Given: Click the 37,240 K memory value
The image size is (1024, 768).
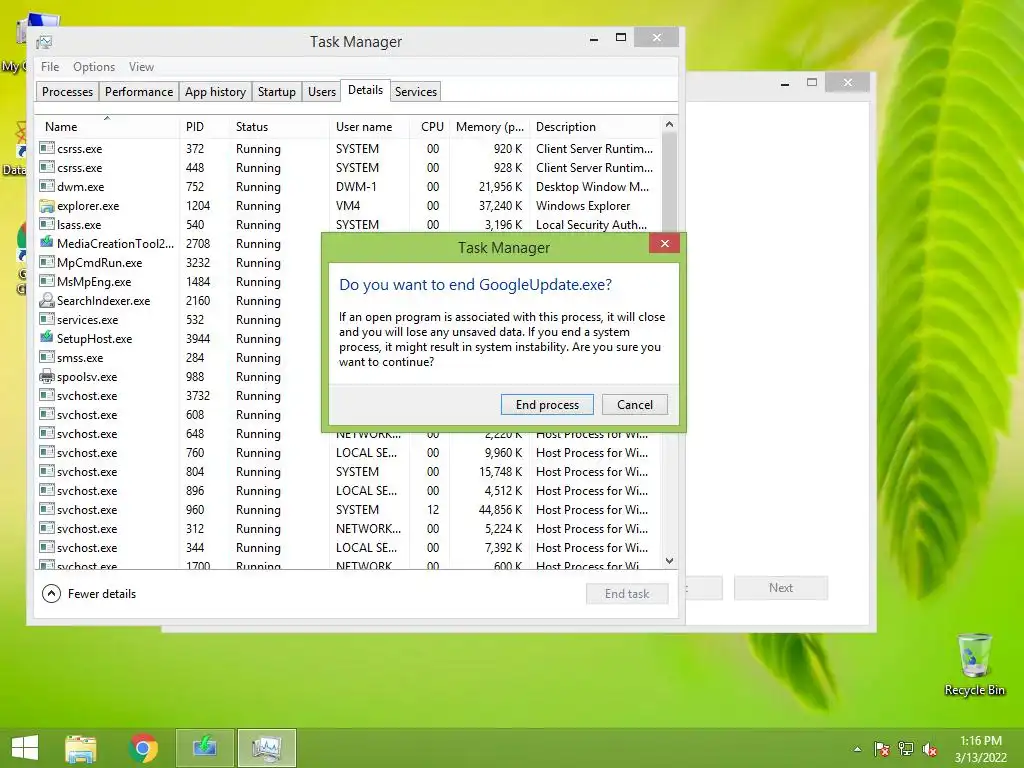Looking at the screenshot, I should [x=500, y=206].
